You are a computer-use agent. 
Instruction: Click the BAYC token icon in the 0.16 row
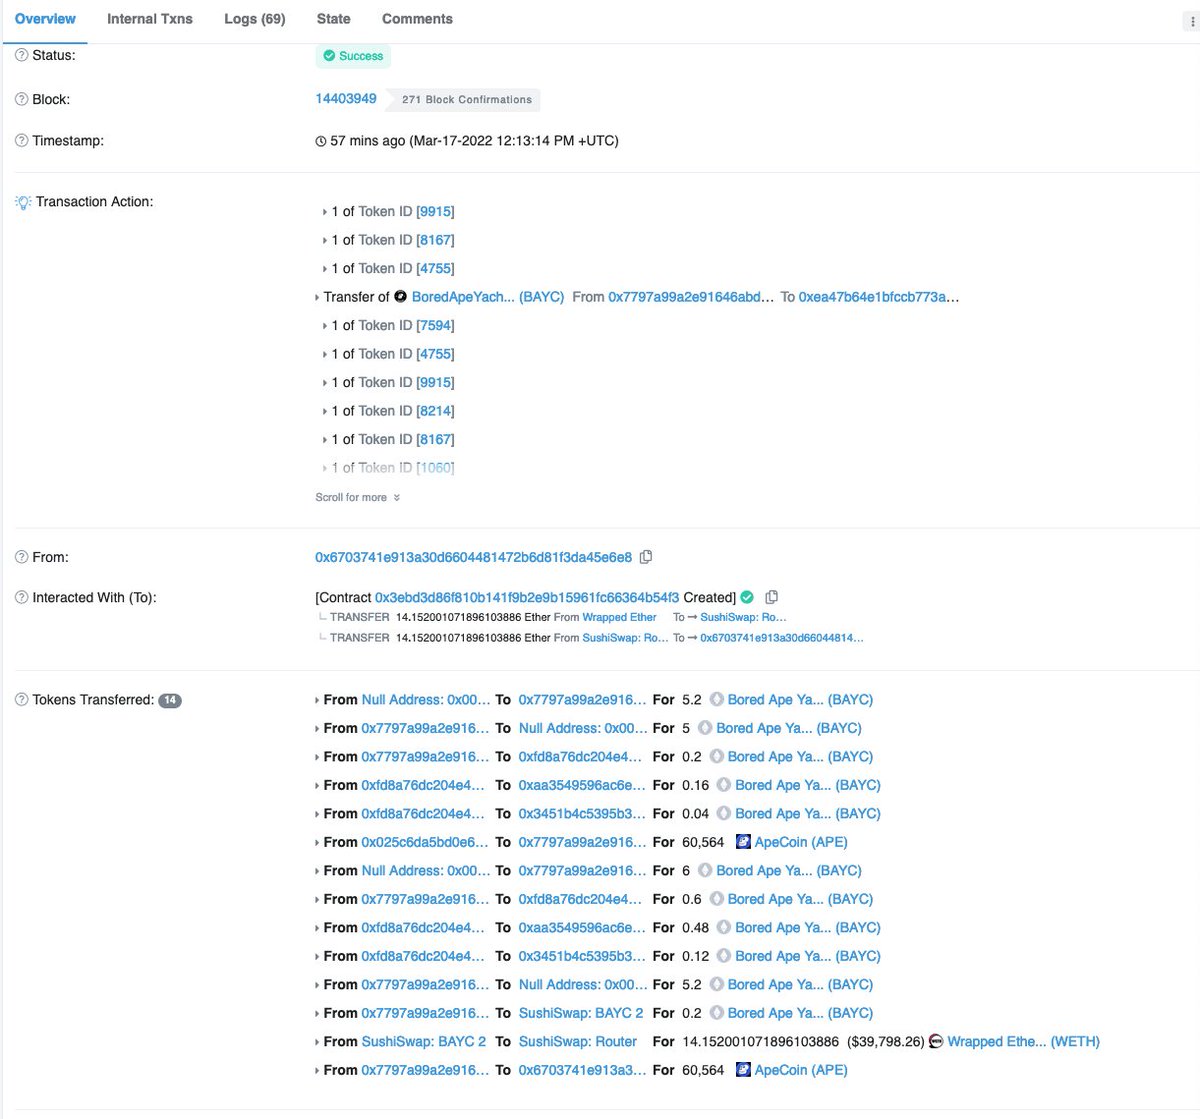724,786
